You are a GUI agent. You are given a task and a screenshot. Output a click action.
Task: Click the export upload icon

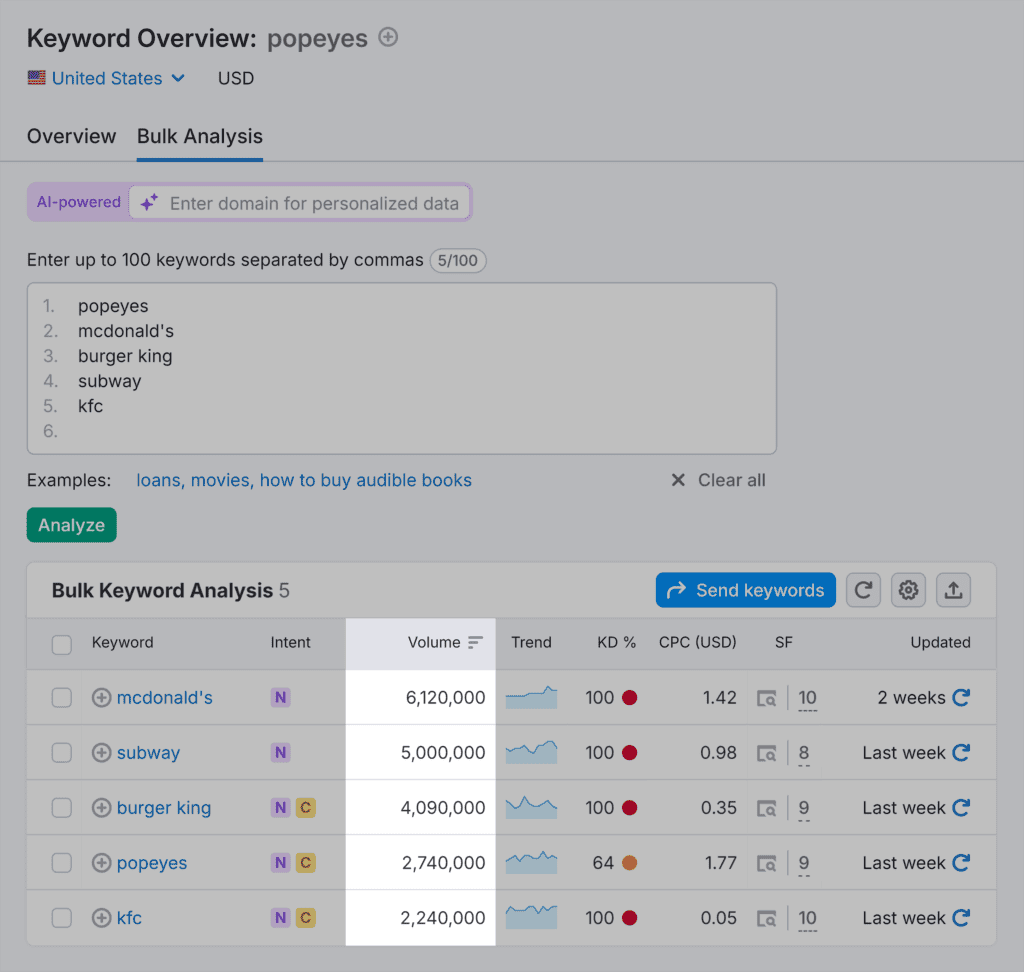click(953, 590)
